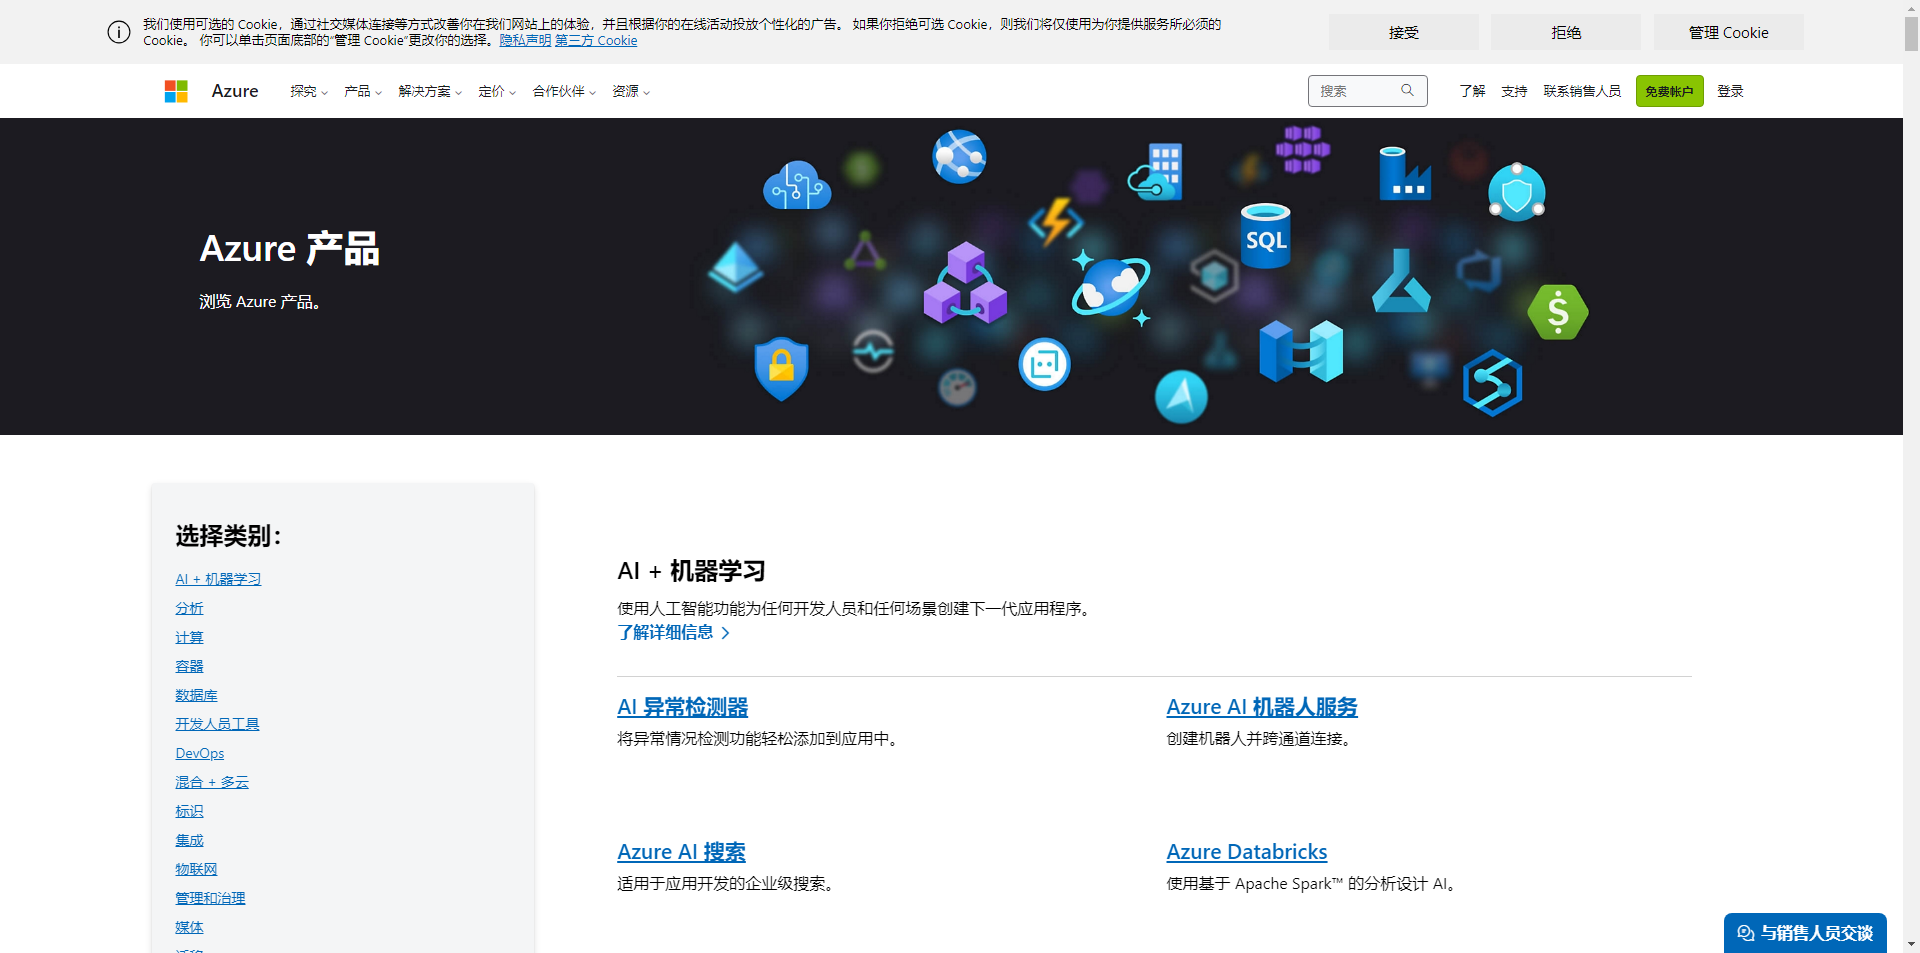Click the cookie banner info icon
1920x953 pixels.
119,32
